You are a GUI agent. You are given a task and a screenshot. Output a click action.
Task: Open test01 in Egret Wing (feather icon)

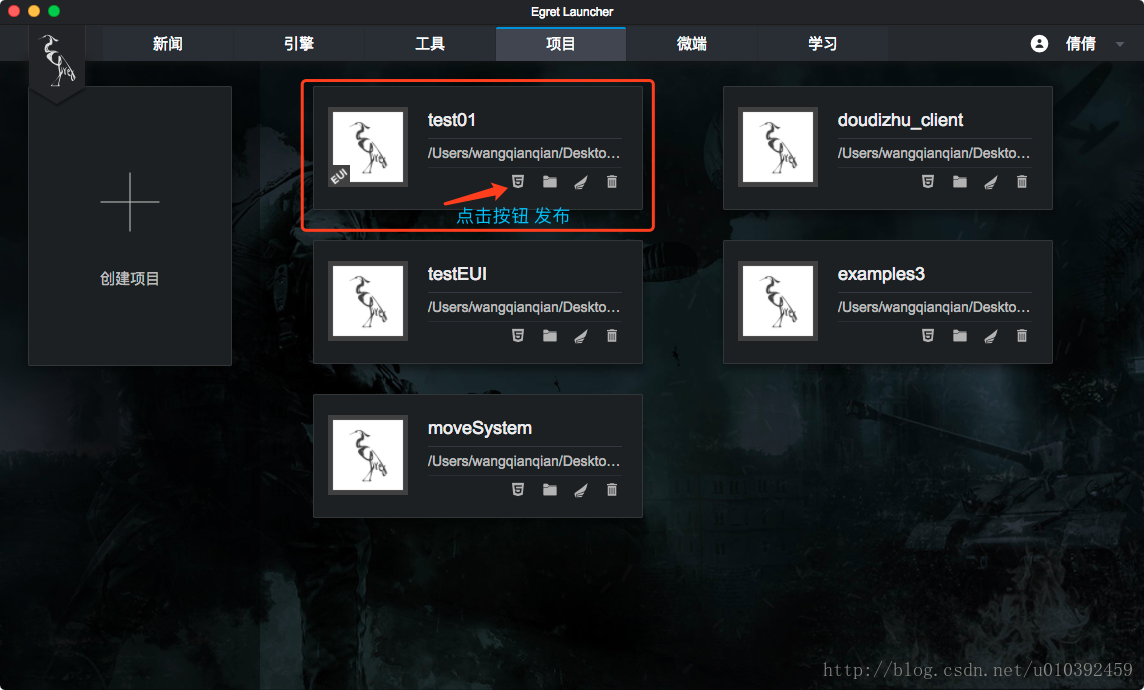(581, 182)
